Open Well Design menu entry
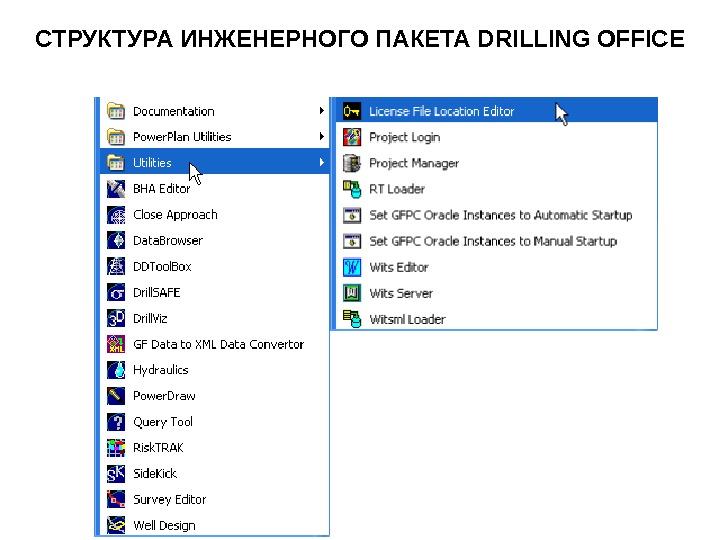This screenshot has height=540, width=720. pyautogui.click(x=214, y=525)
